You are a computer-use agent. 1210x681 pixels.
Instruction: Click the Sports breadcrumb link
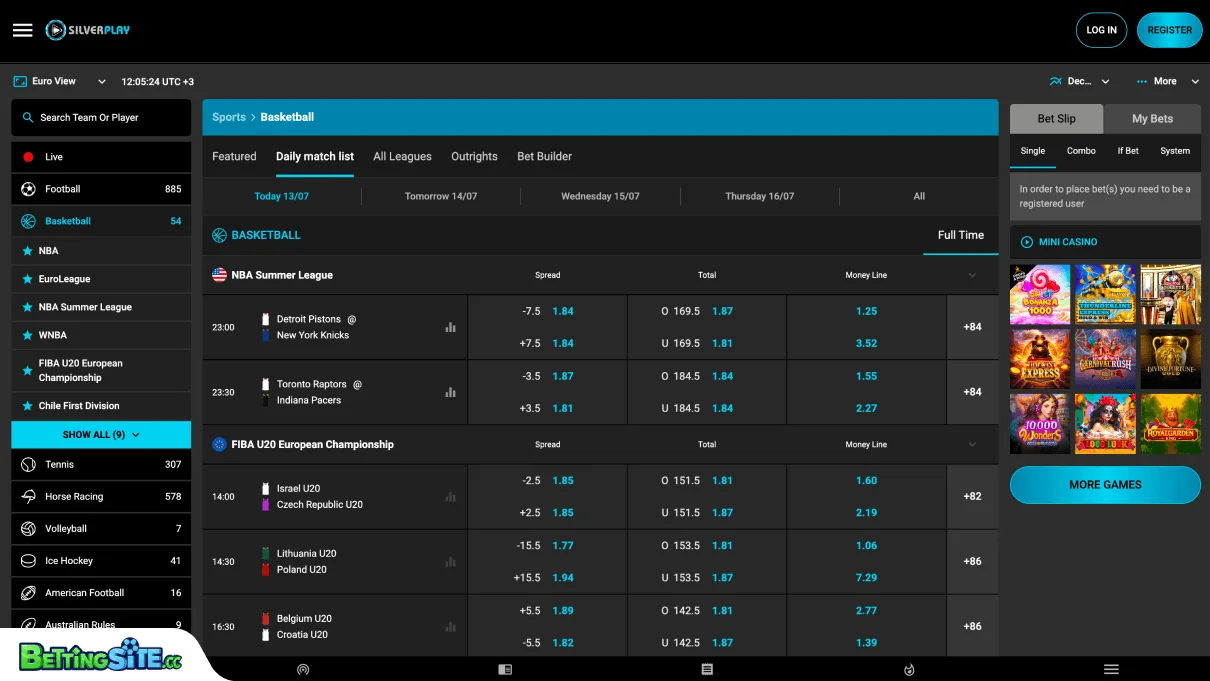(229, 117)
